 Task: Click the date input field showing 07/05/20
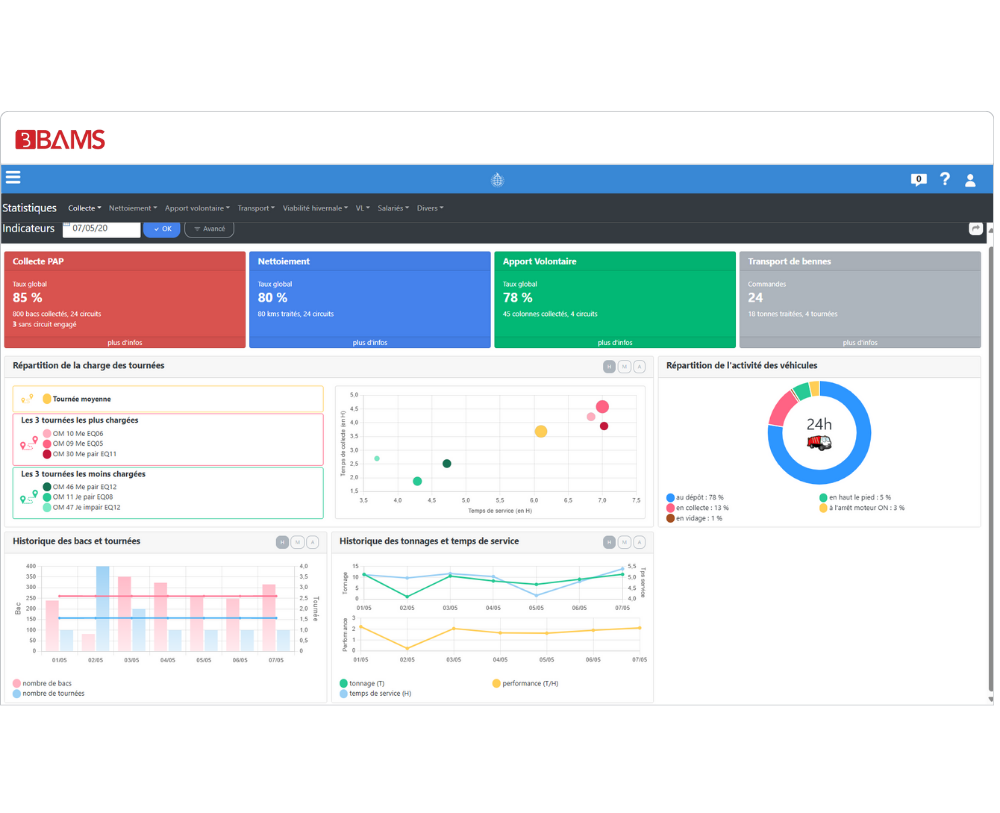101,229
